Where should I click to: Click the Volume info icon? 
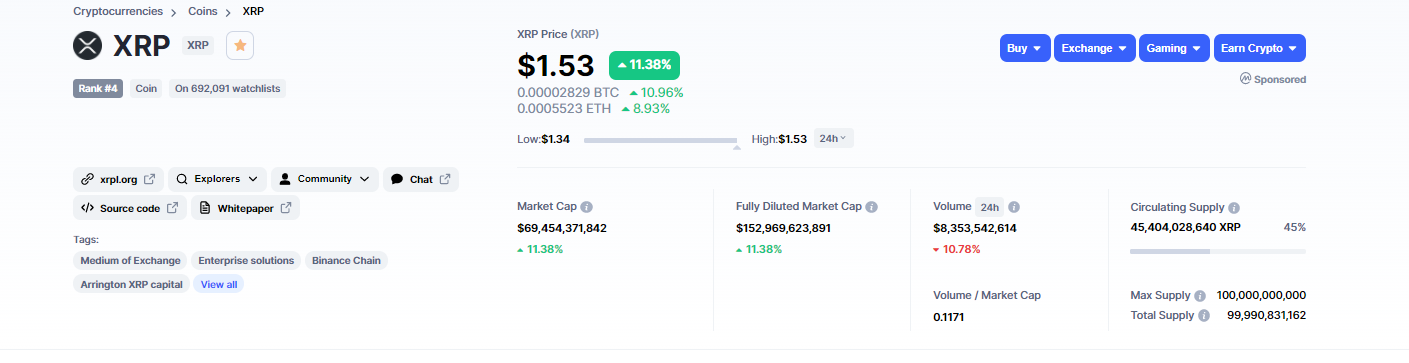(x=1014, y=207)
